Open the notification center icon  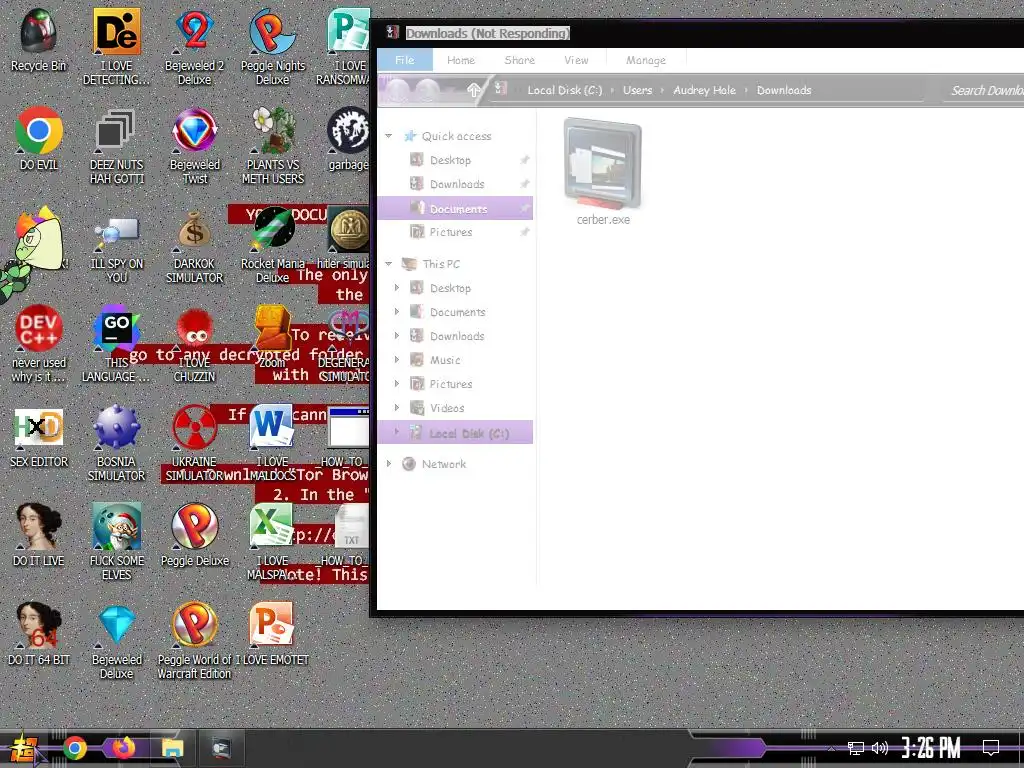pyautogui.click(x=991, y=748)
